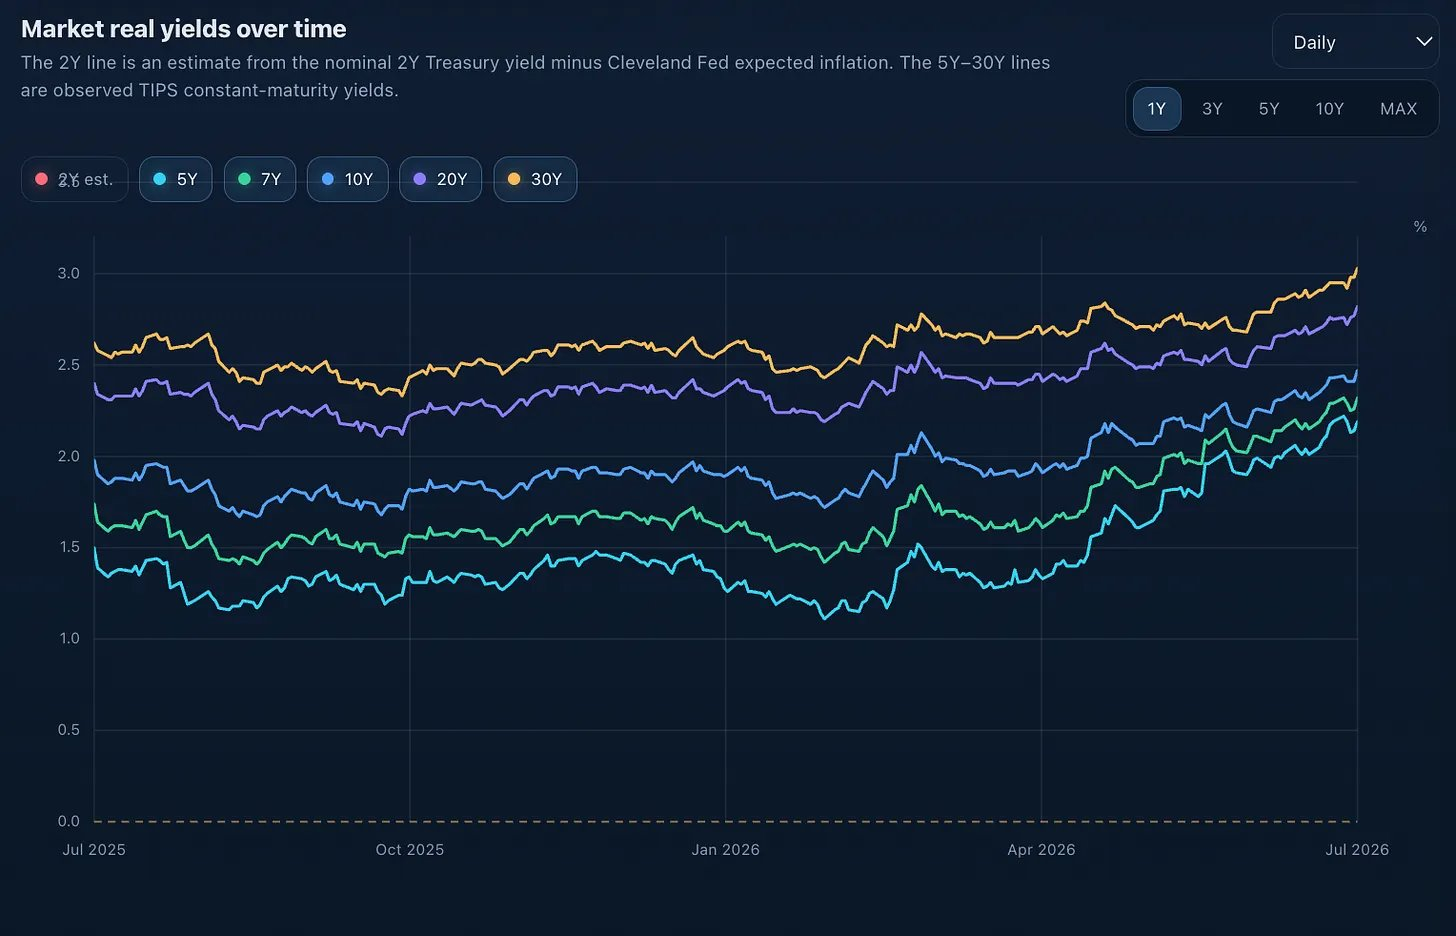Hide the 10Y series legend chip

[x=347, y=179]
